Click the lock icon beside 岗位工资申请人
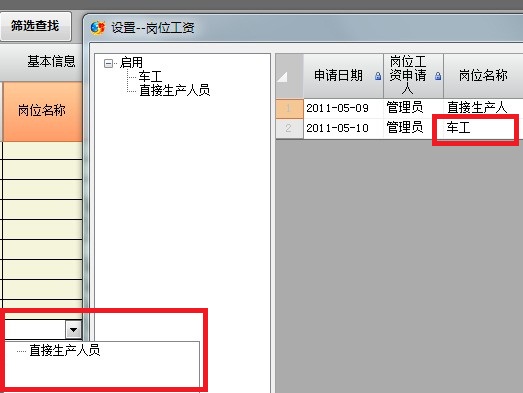523x393 pixels. 438,76
